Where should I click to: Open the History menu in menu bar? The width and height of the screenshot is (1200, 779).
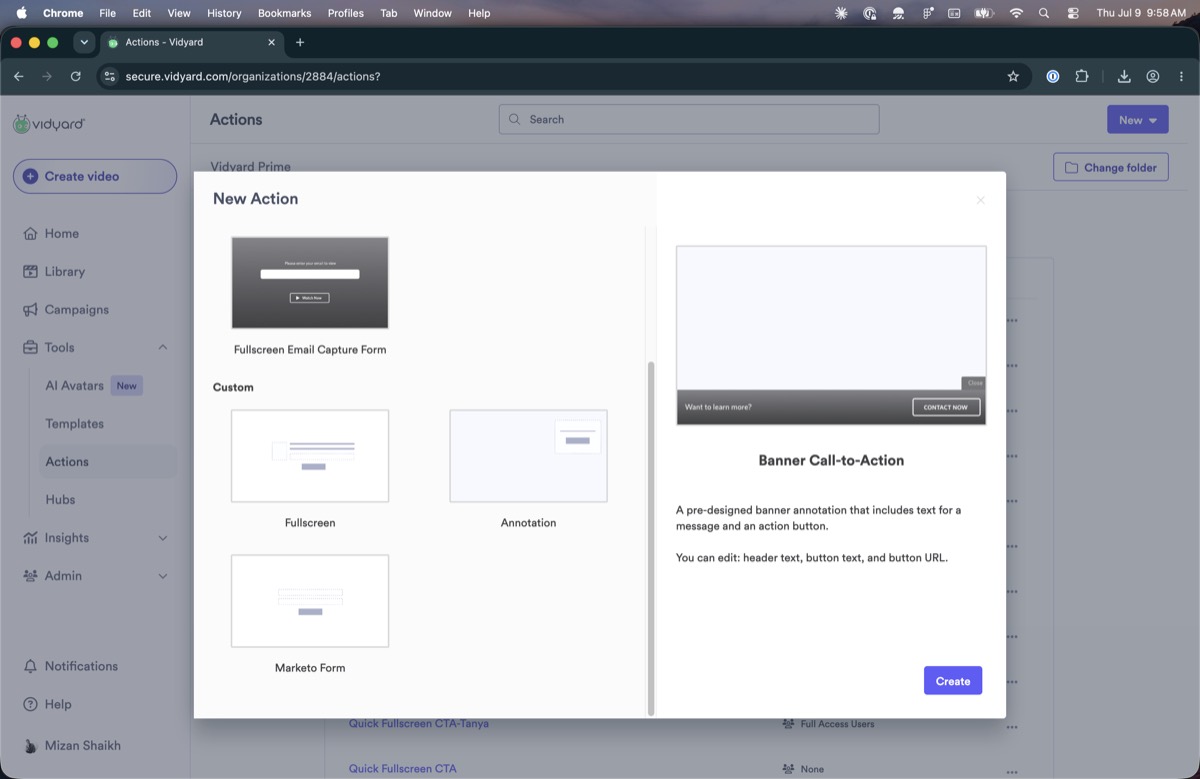point(224,13)
